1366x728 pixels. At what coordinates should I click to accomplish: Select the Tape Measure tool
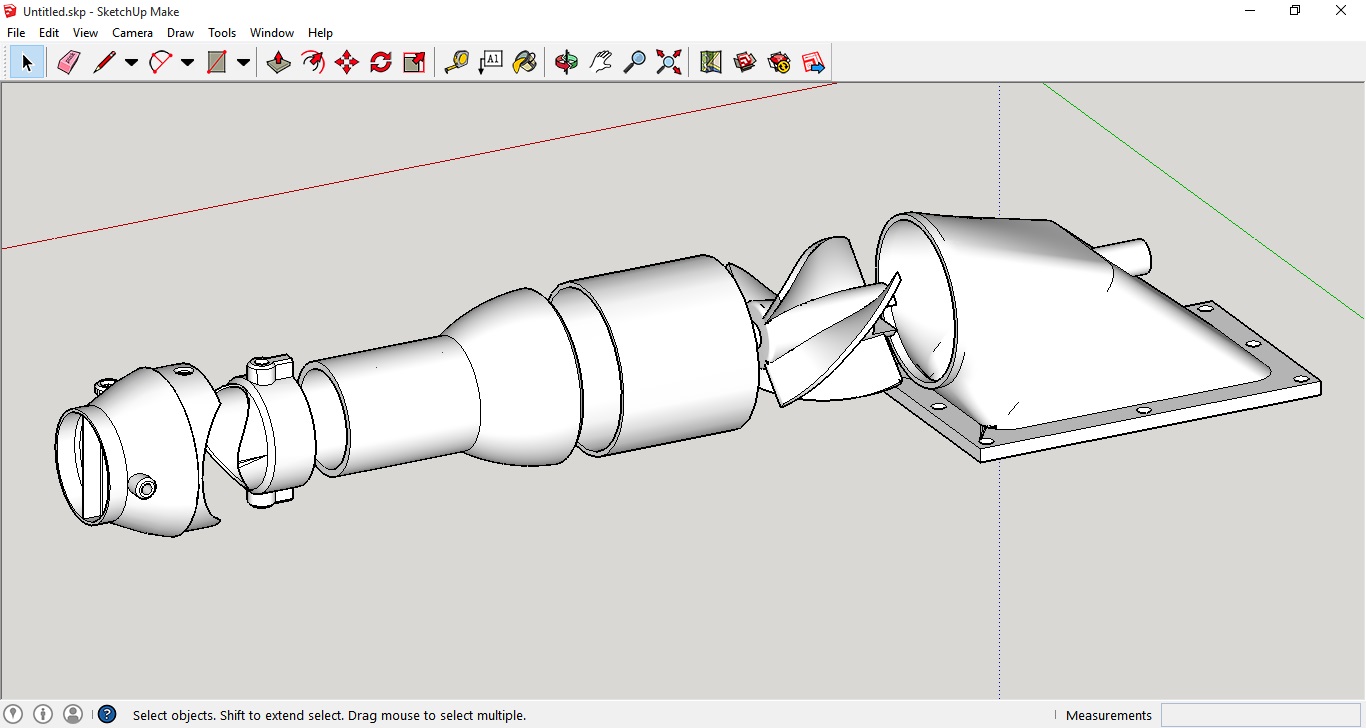tap(456, 63)
